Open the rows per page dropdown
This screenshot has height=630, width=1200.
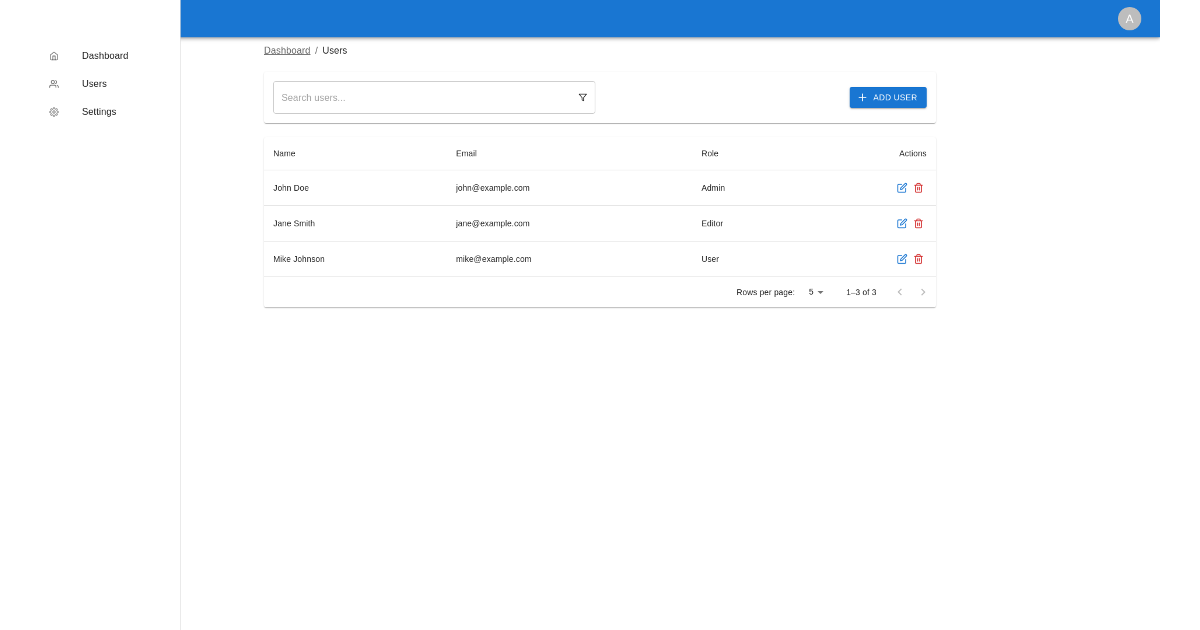point(814,291)
